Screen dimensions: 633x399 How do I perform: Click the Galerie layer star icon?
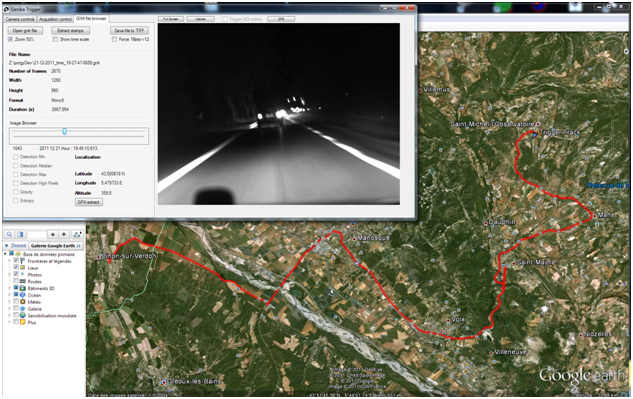point(23,309)
